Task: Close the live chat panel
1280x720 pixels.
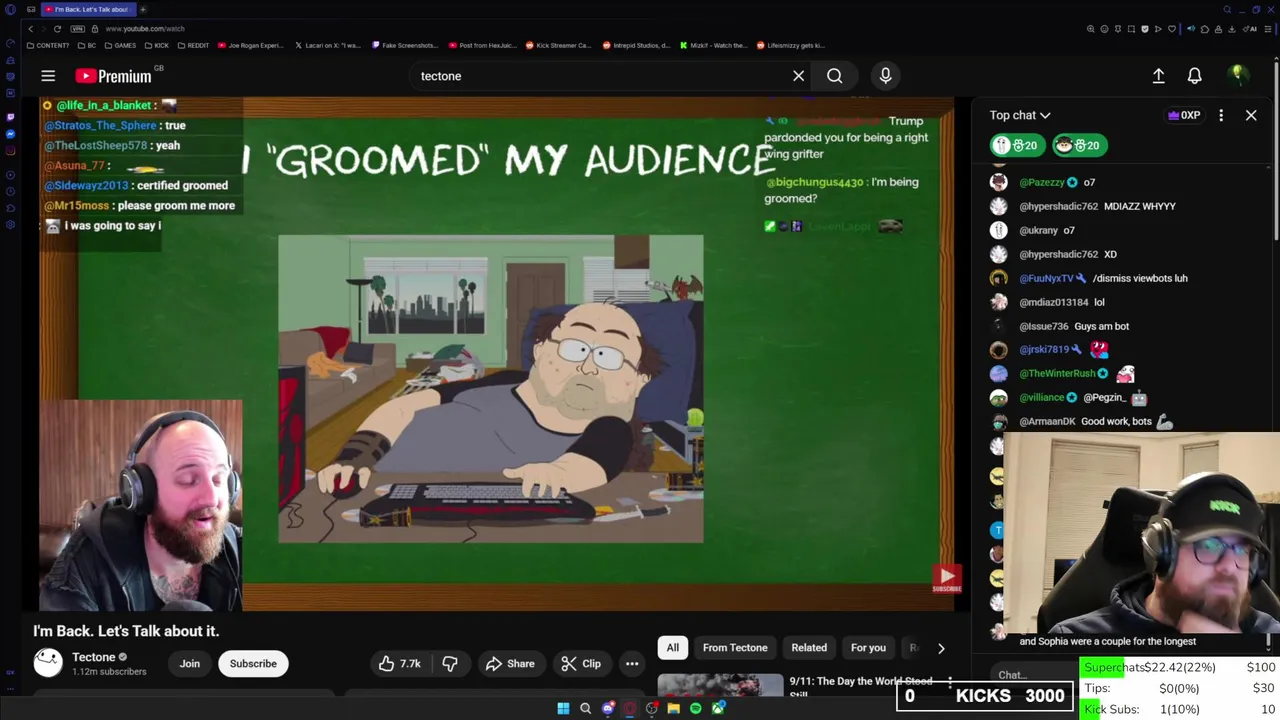Action: pos(1251,115)
